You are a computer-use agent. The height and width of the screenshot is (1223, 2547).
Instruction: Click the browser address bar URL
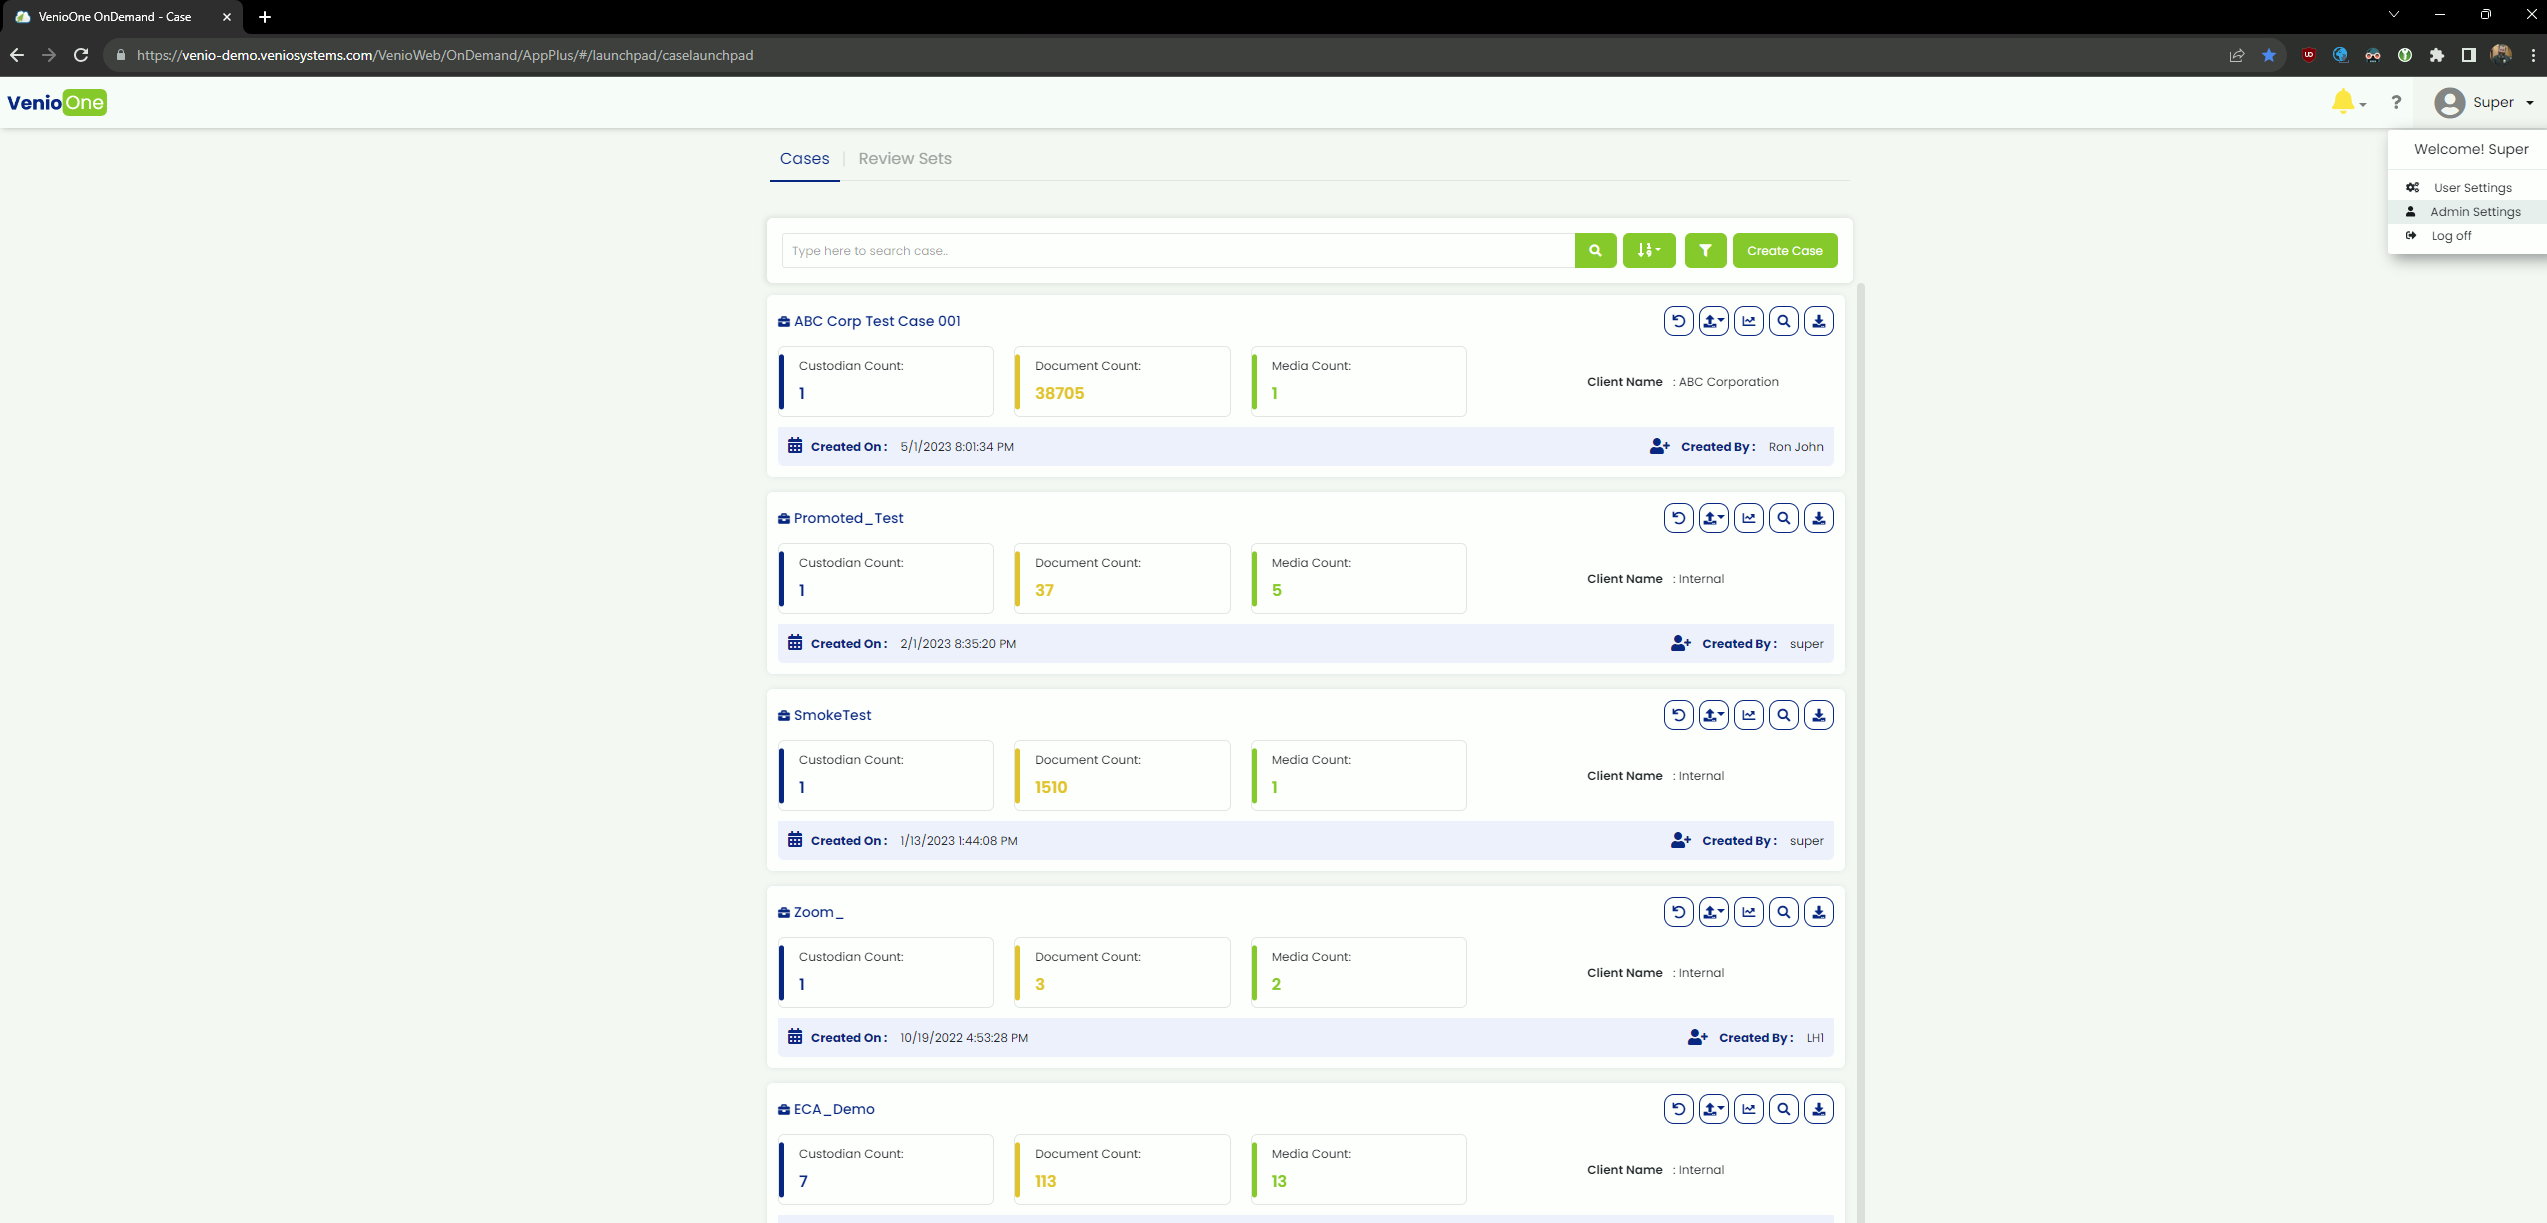445,55
